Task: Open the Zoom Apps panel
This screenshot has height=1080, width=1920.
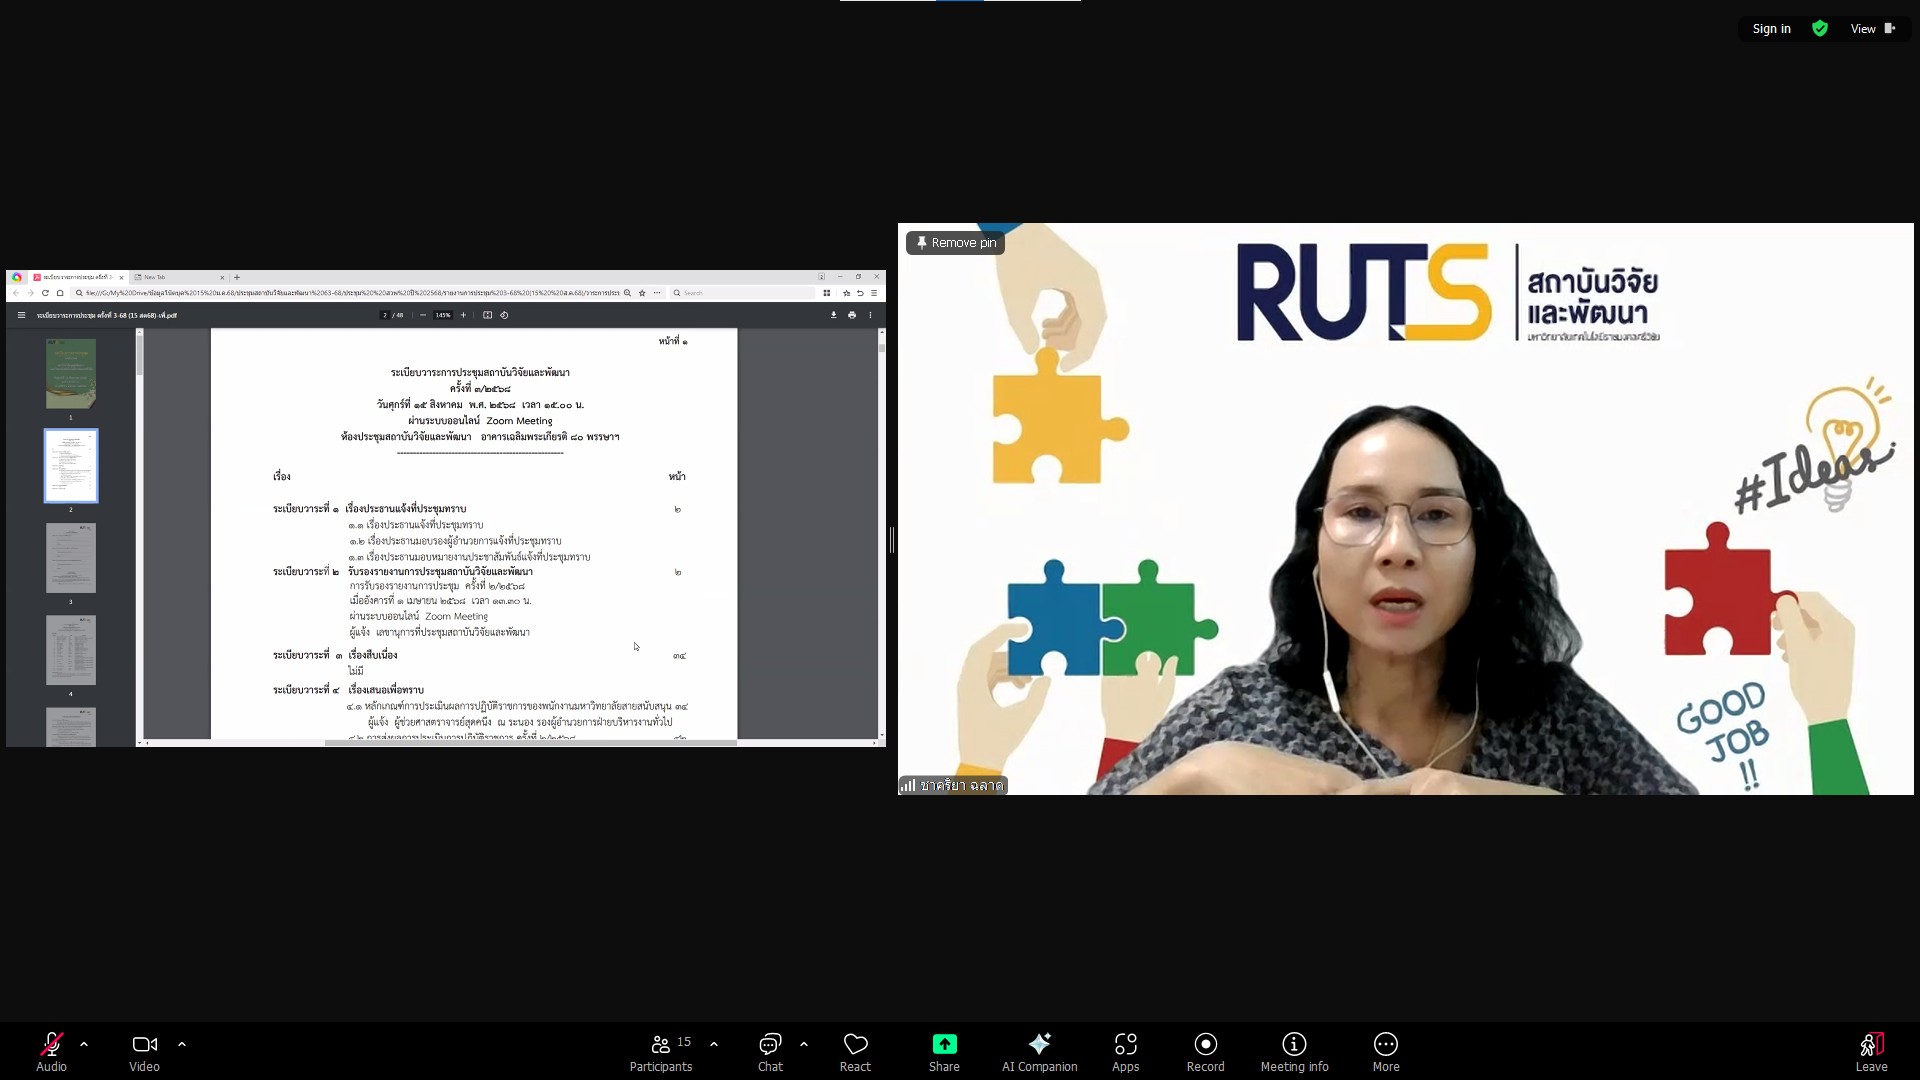Action: point(1125,1051)
